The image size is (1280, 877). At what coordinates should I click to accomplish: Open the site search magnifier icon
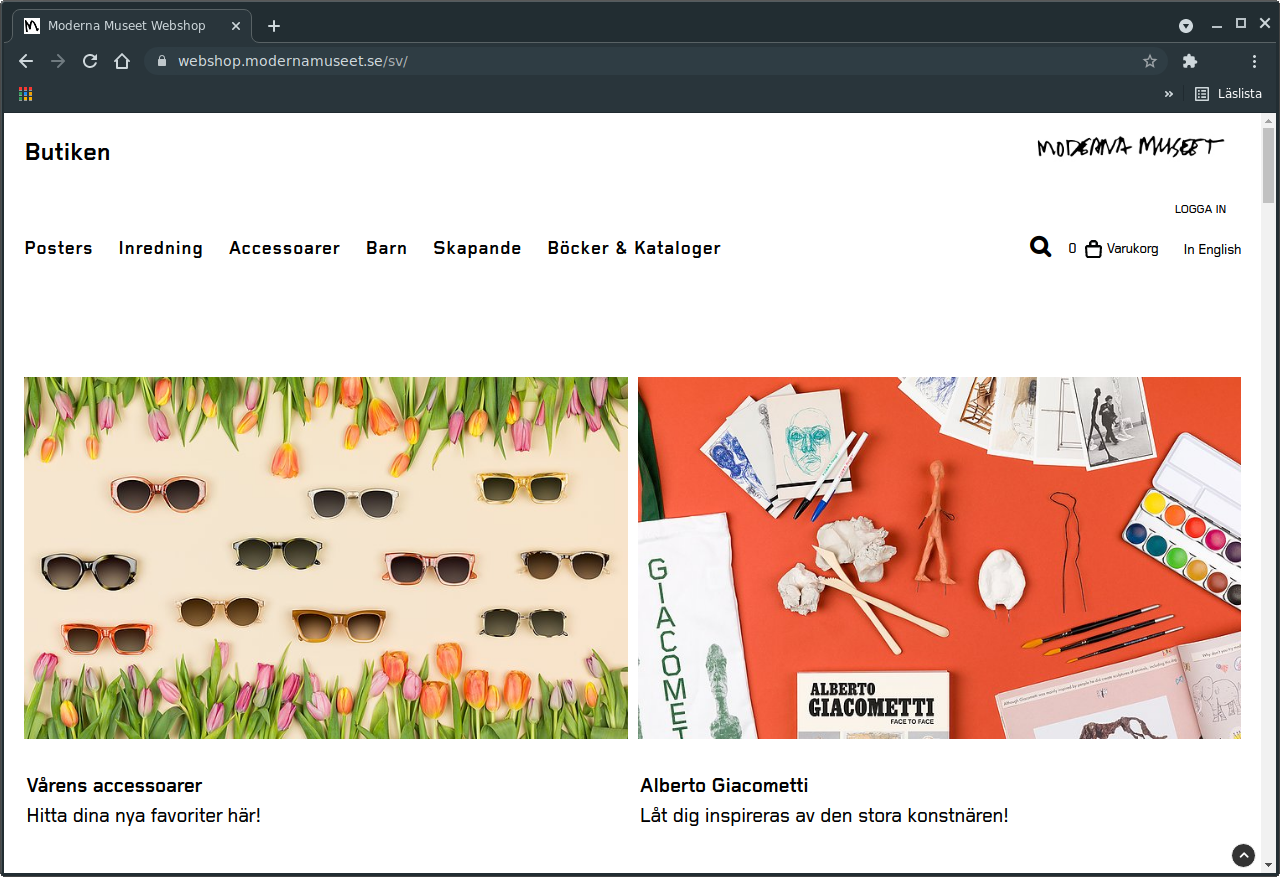point(1040,247)
